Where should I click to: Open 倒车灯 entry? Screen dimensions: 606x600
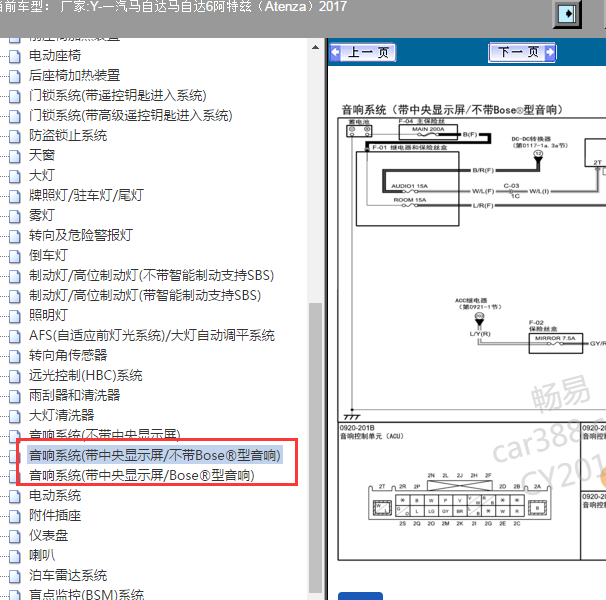[48, 256]
